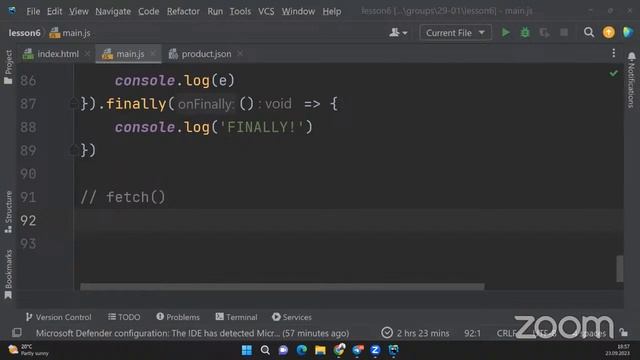Open the View menu
This screenshot has height=360, width=640.
(78, 11)
